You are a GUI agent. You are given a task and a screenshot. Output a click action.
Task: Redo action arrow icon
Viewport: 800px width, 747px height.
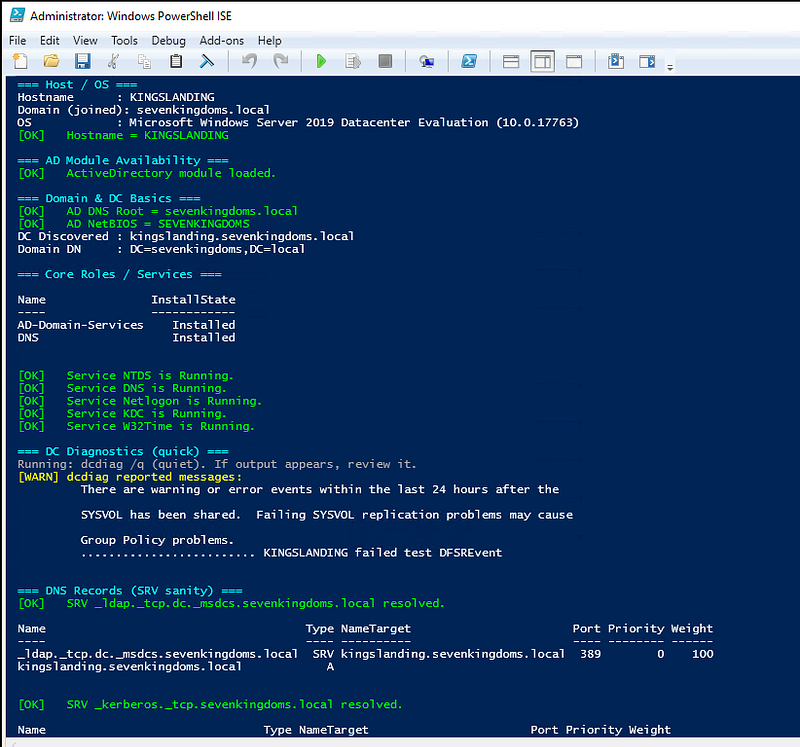tap(281, 62)
